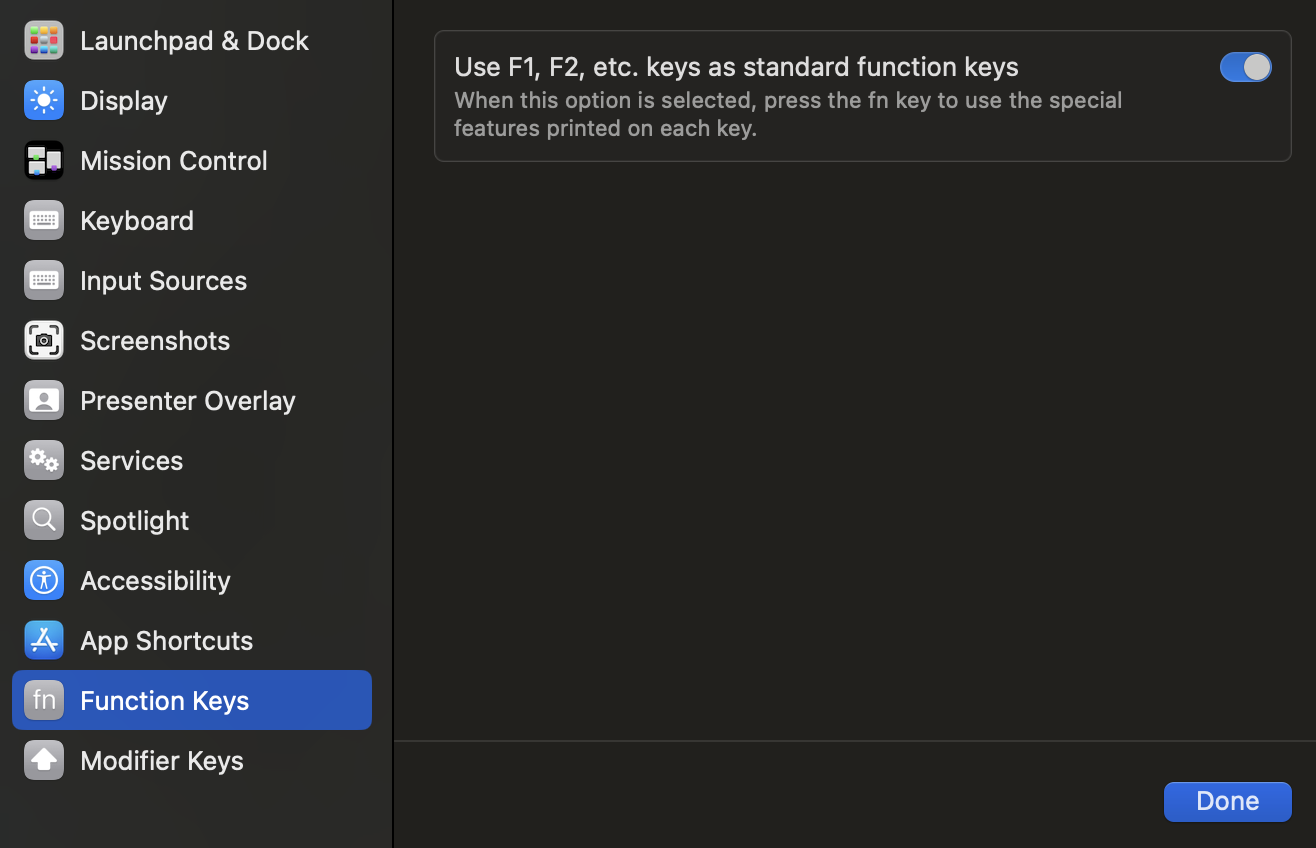Select the Function Keys sidebar item
The image size is (1316, 848).
click(192, 700)
